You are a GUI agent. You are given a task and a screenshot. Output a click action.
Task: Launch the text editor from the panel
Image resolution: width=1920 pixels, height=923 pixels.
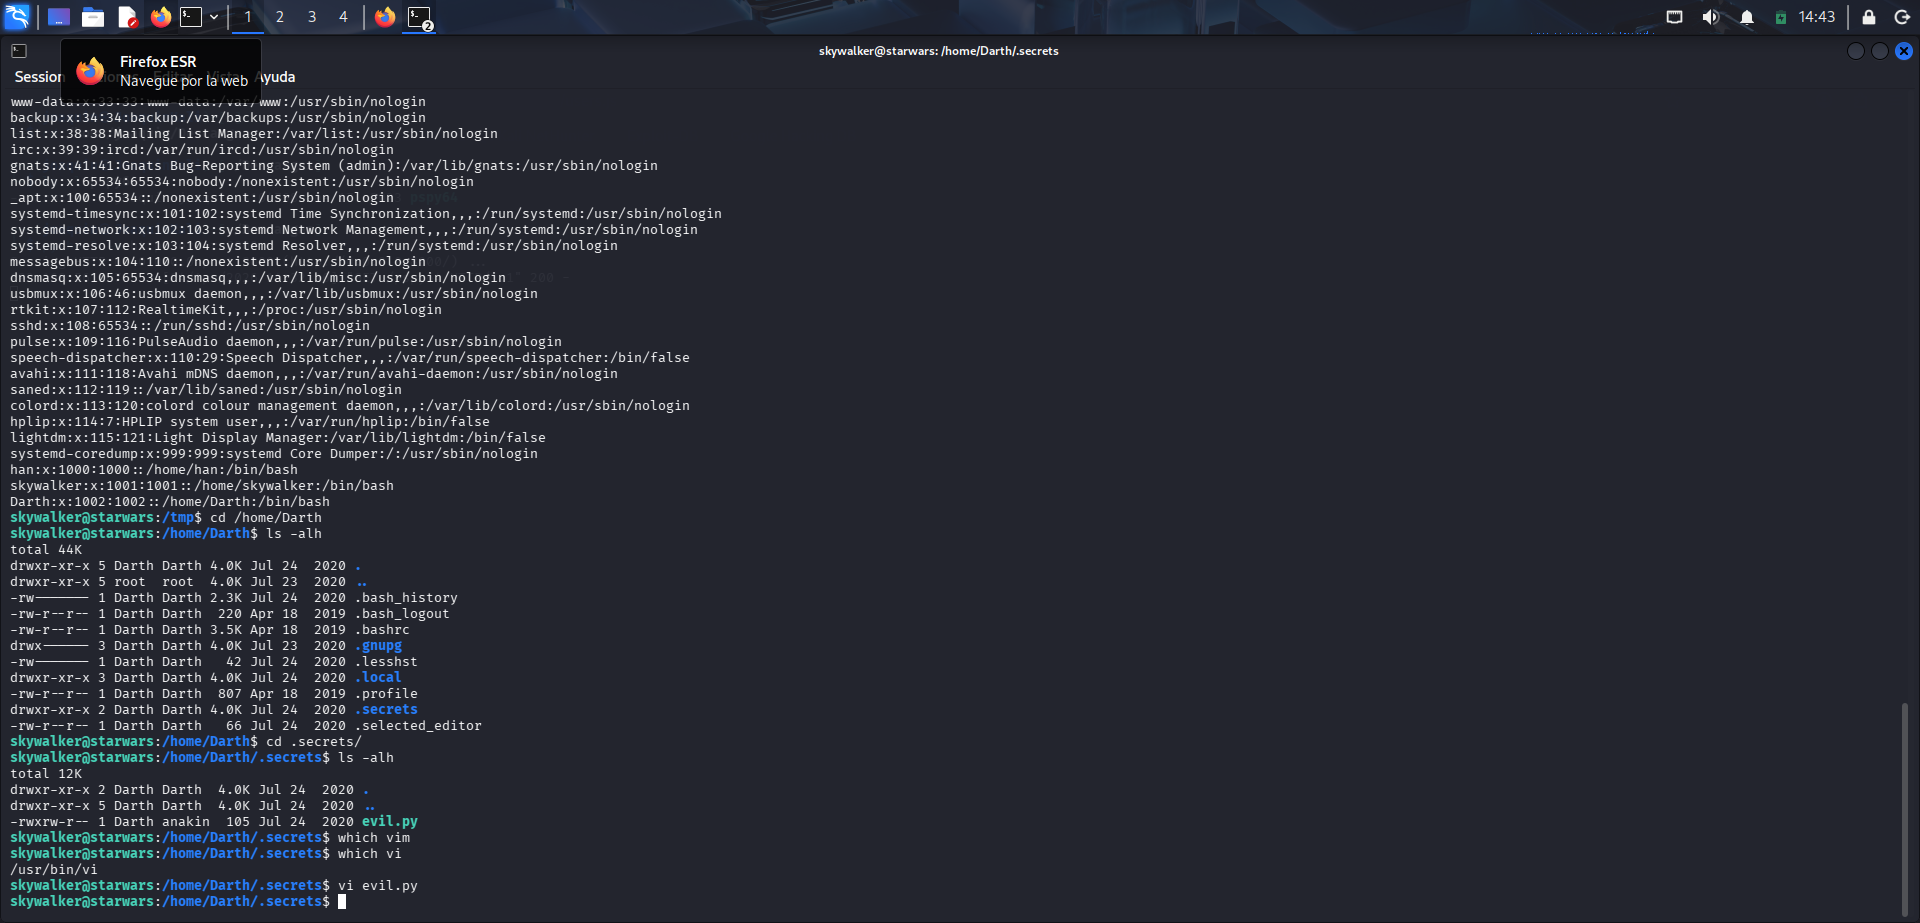127,17
